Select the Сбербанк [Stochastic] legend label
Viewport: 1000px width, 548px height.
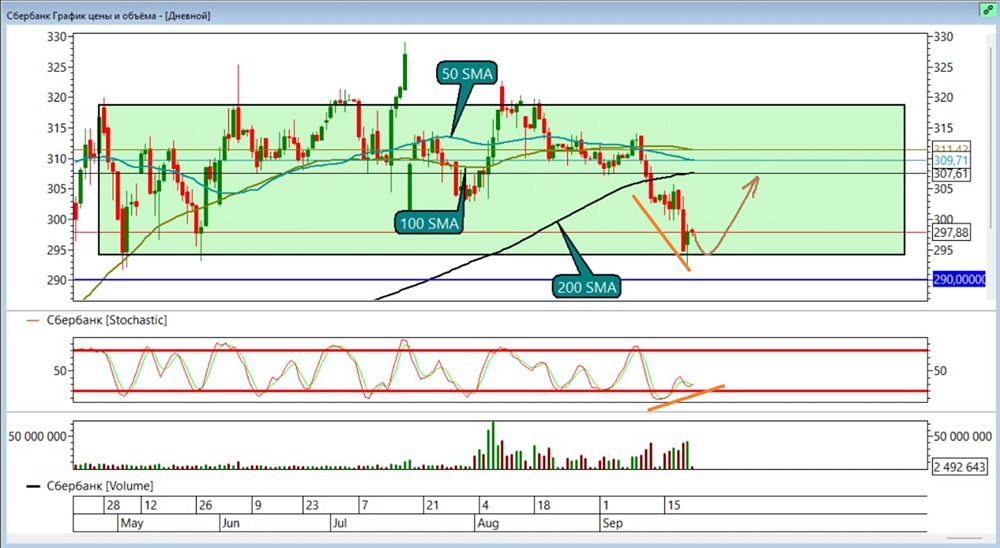click(x=107, y=320)
